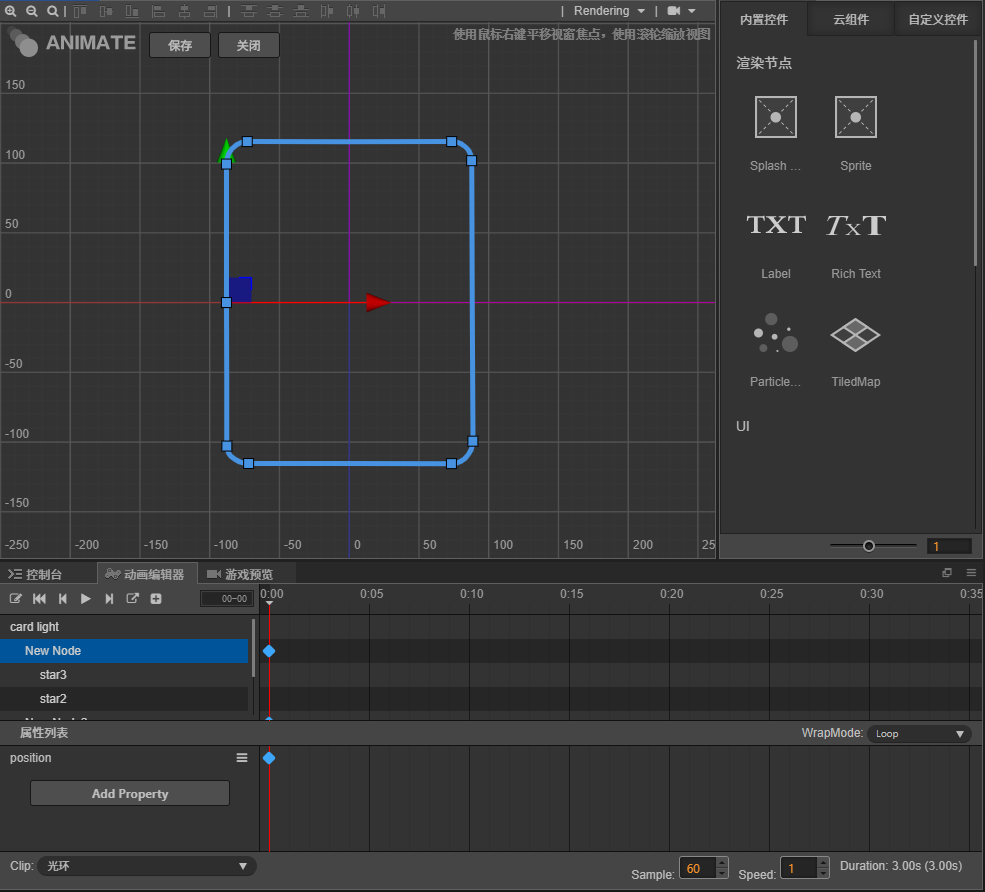Switch to the 游戏预览 tab

pos(239,574)
